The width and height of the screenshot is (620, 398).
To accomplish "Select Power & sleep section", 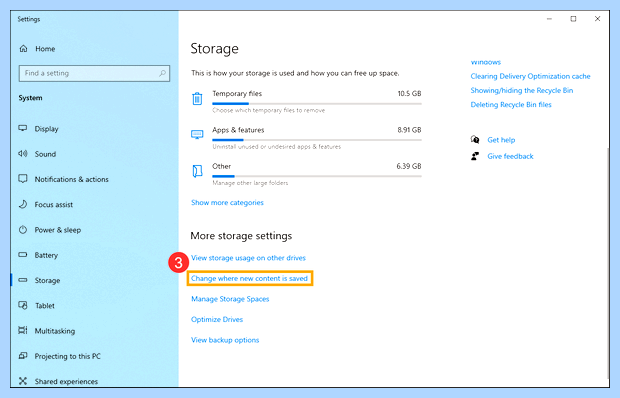I will click(x=58, y=230).
